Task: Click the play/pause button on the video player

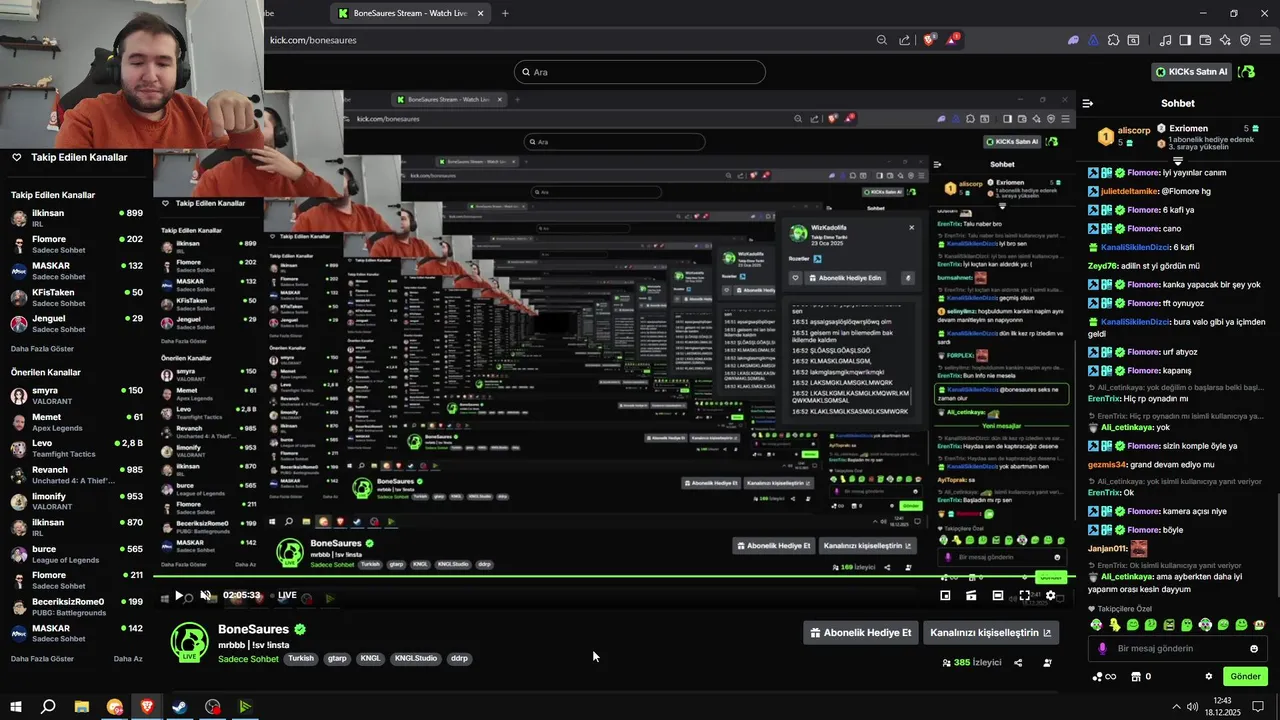Action: tap(179, 595)
